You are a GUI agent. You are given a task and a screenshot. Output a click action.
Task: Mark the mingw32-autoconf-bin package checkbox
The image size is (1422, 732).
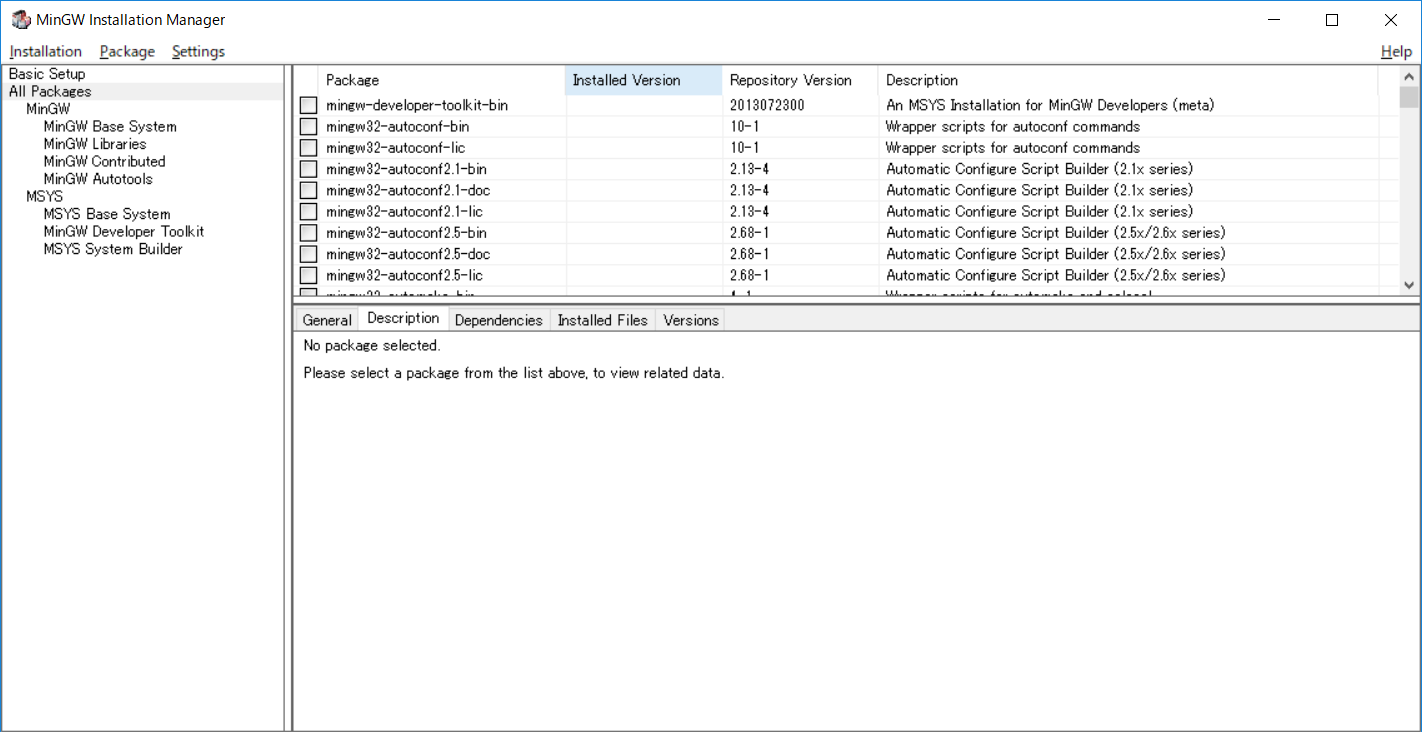308,127
